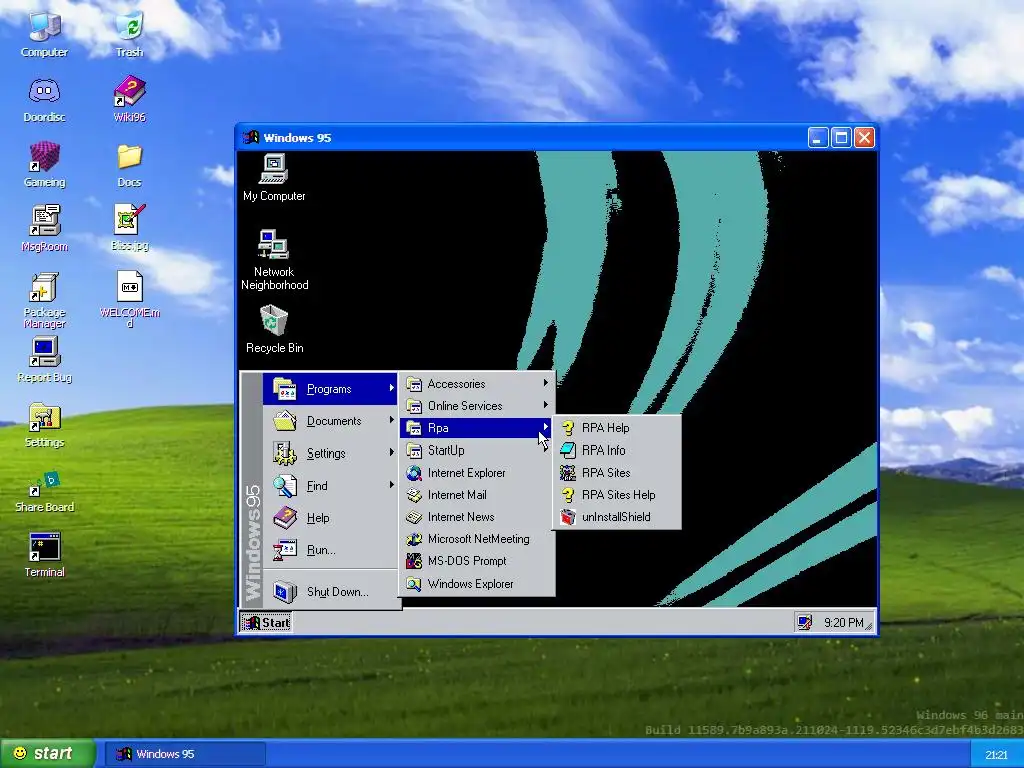Click the Report Bug desktop icon
Viewport: 1024px width, 768px height.
(x=44, y=360)
